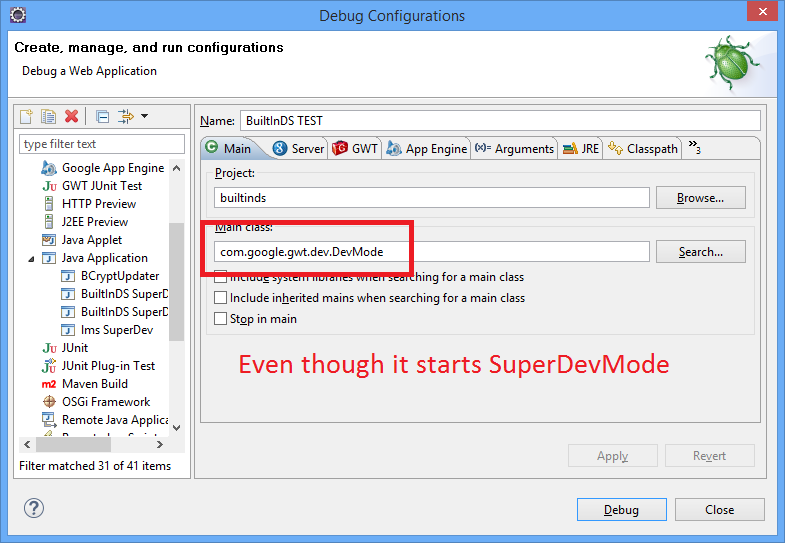Click the Debug button
Screen dimensions: 785x543
click(x=621, y=509)
